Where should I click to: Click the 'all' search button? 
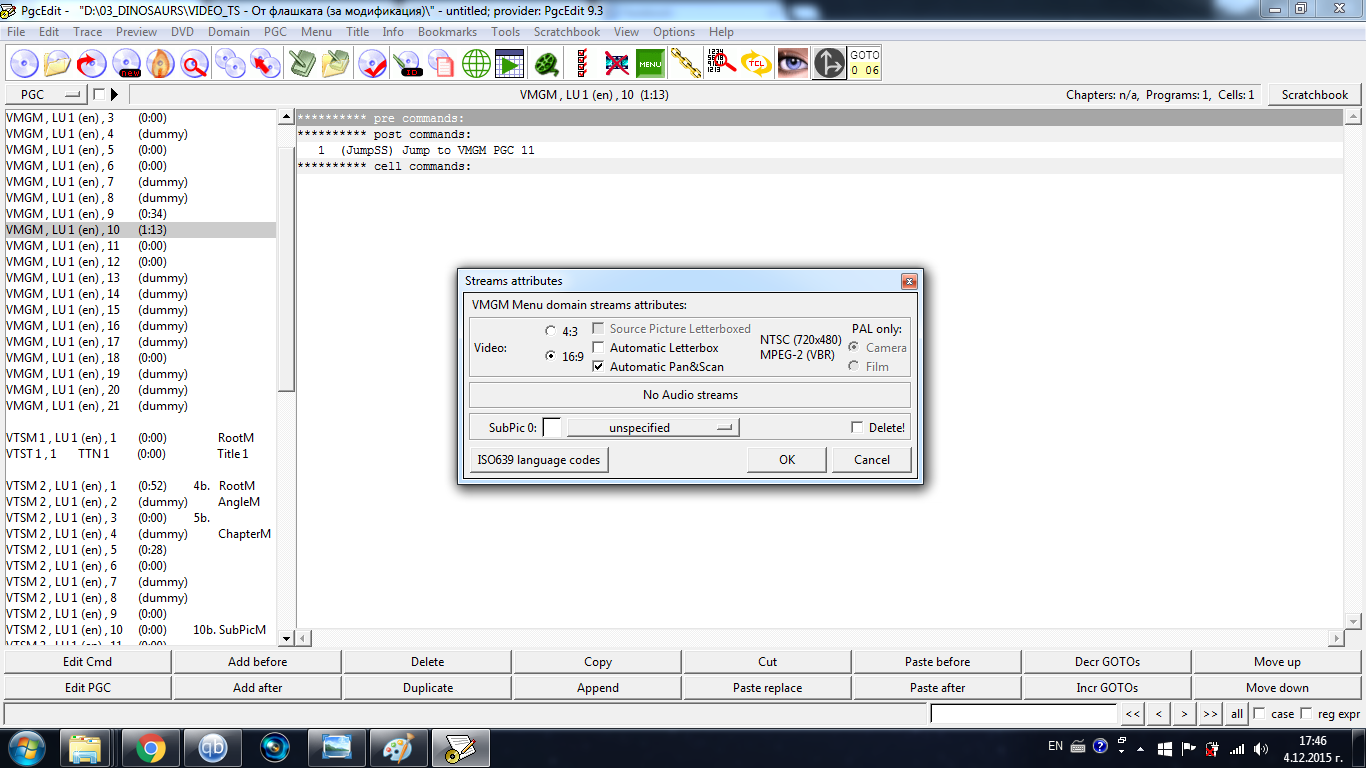point(1237,714)
